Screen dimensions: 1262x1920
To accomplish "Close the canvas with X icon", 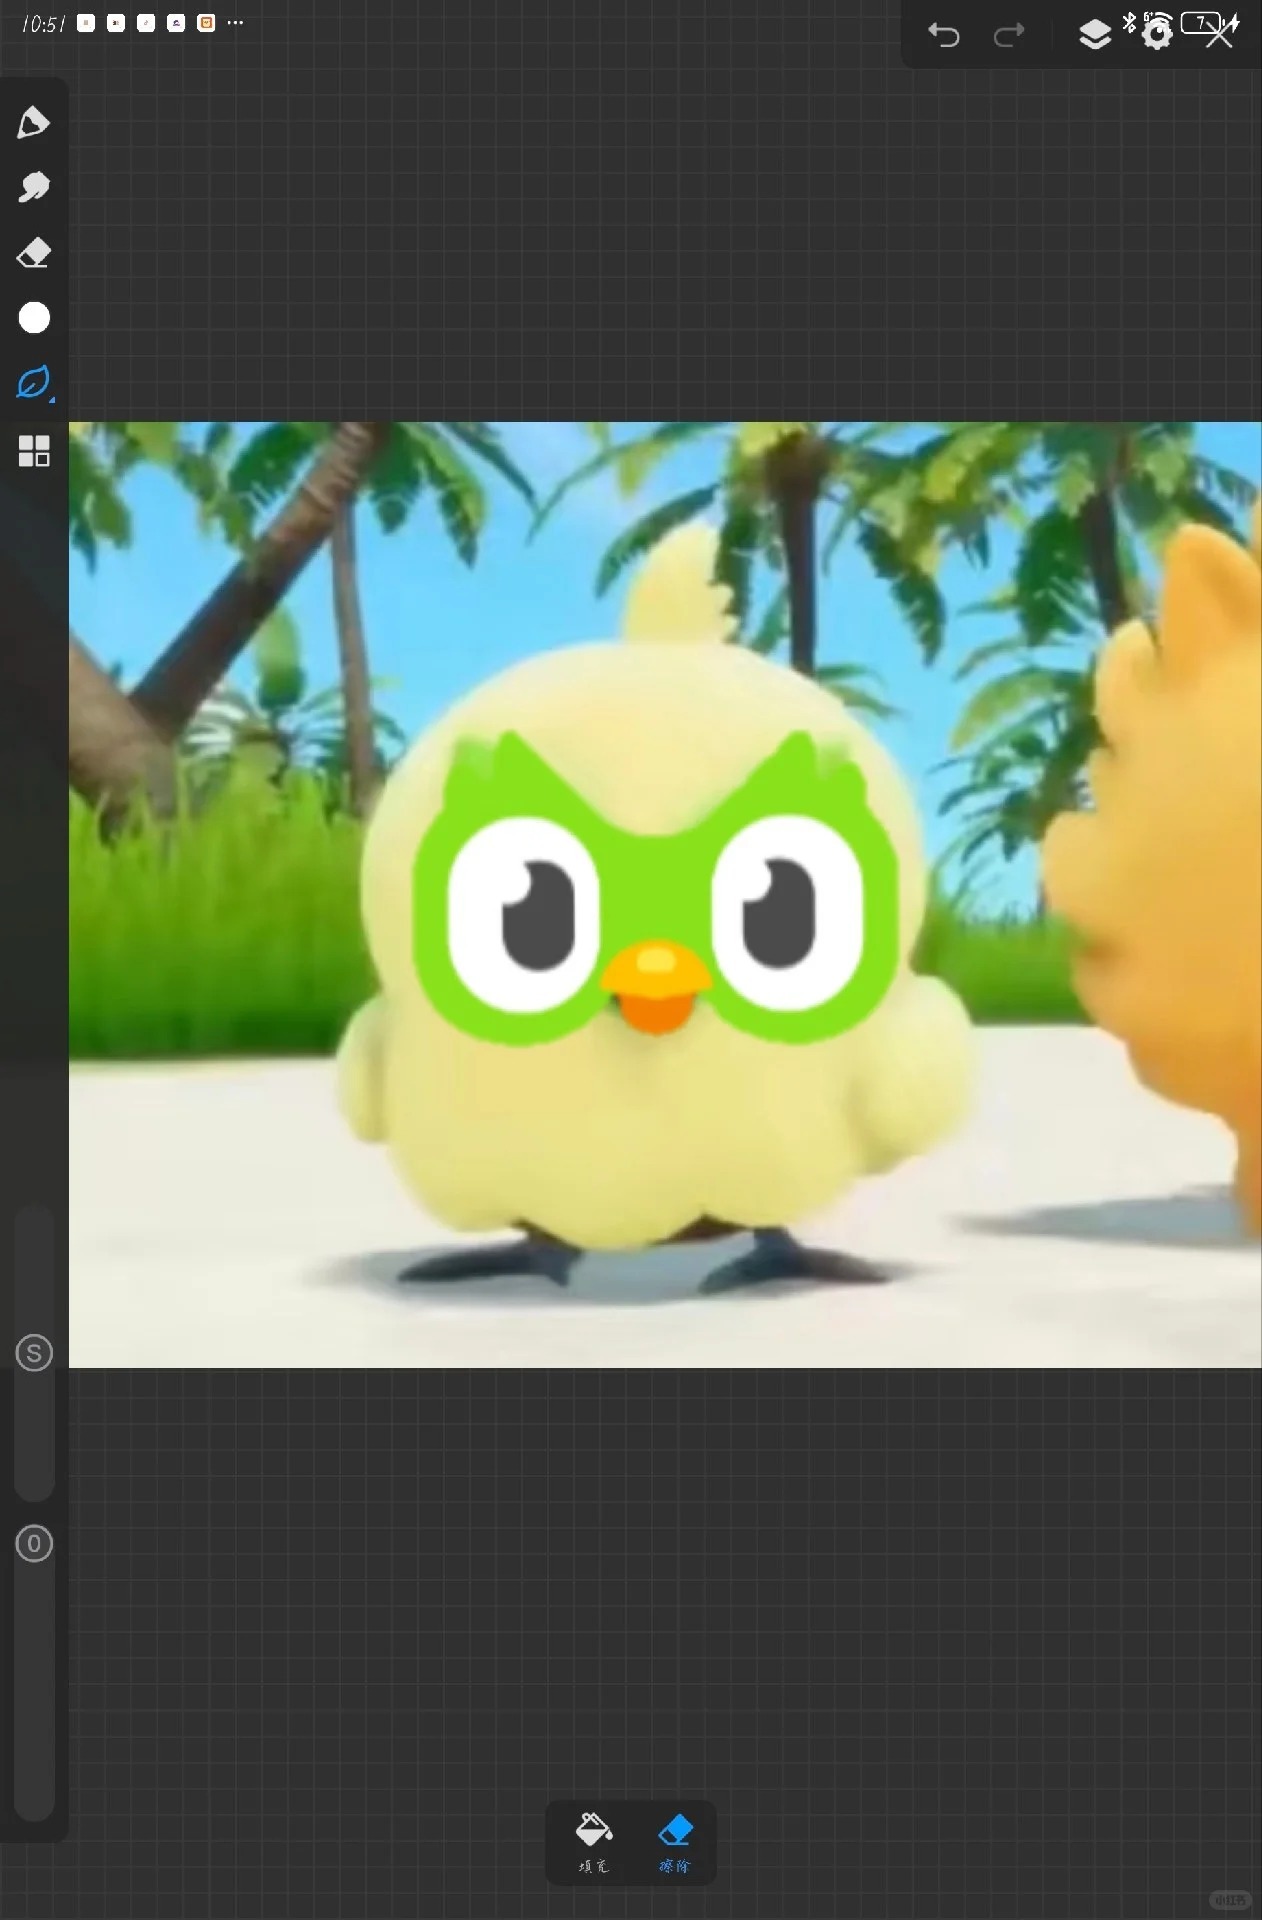I will pyautogui.click(x=1219, y=36).
